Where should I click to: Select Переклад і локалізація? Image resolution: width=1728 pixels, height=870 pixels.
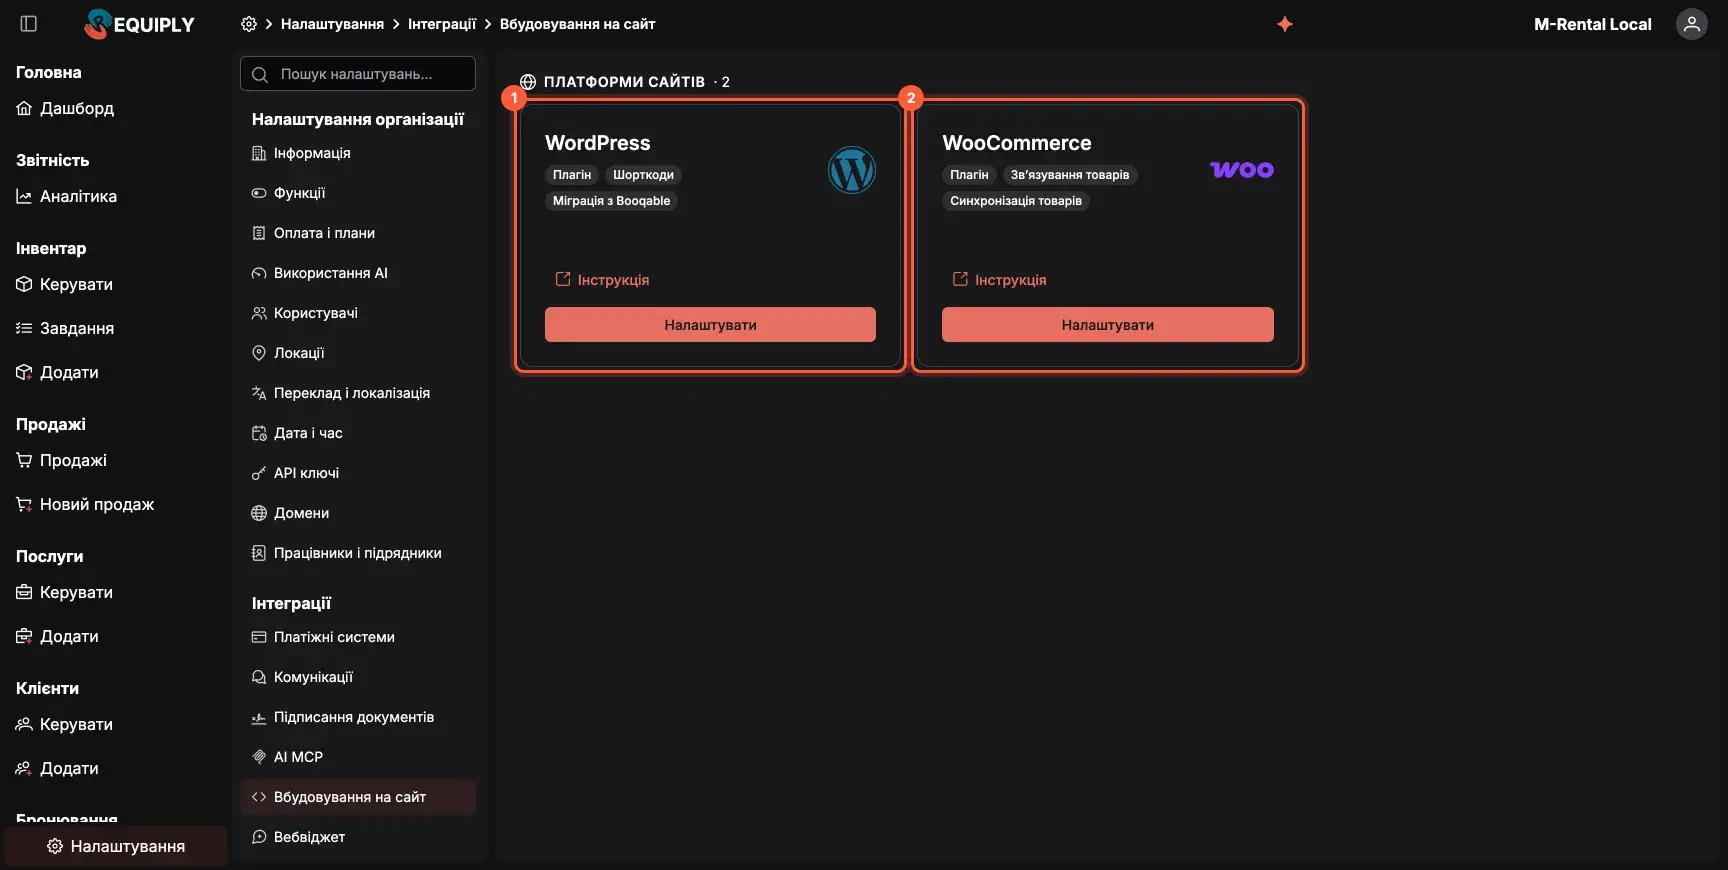tap(358, 393)
